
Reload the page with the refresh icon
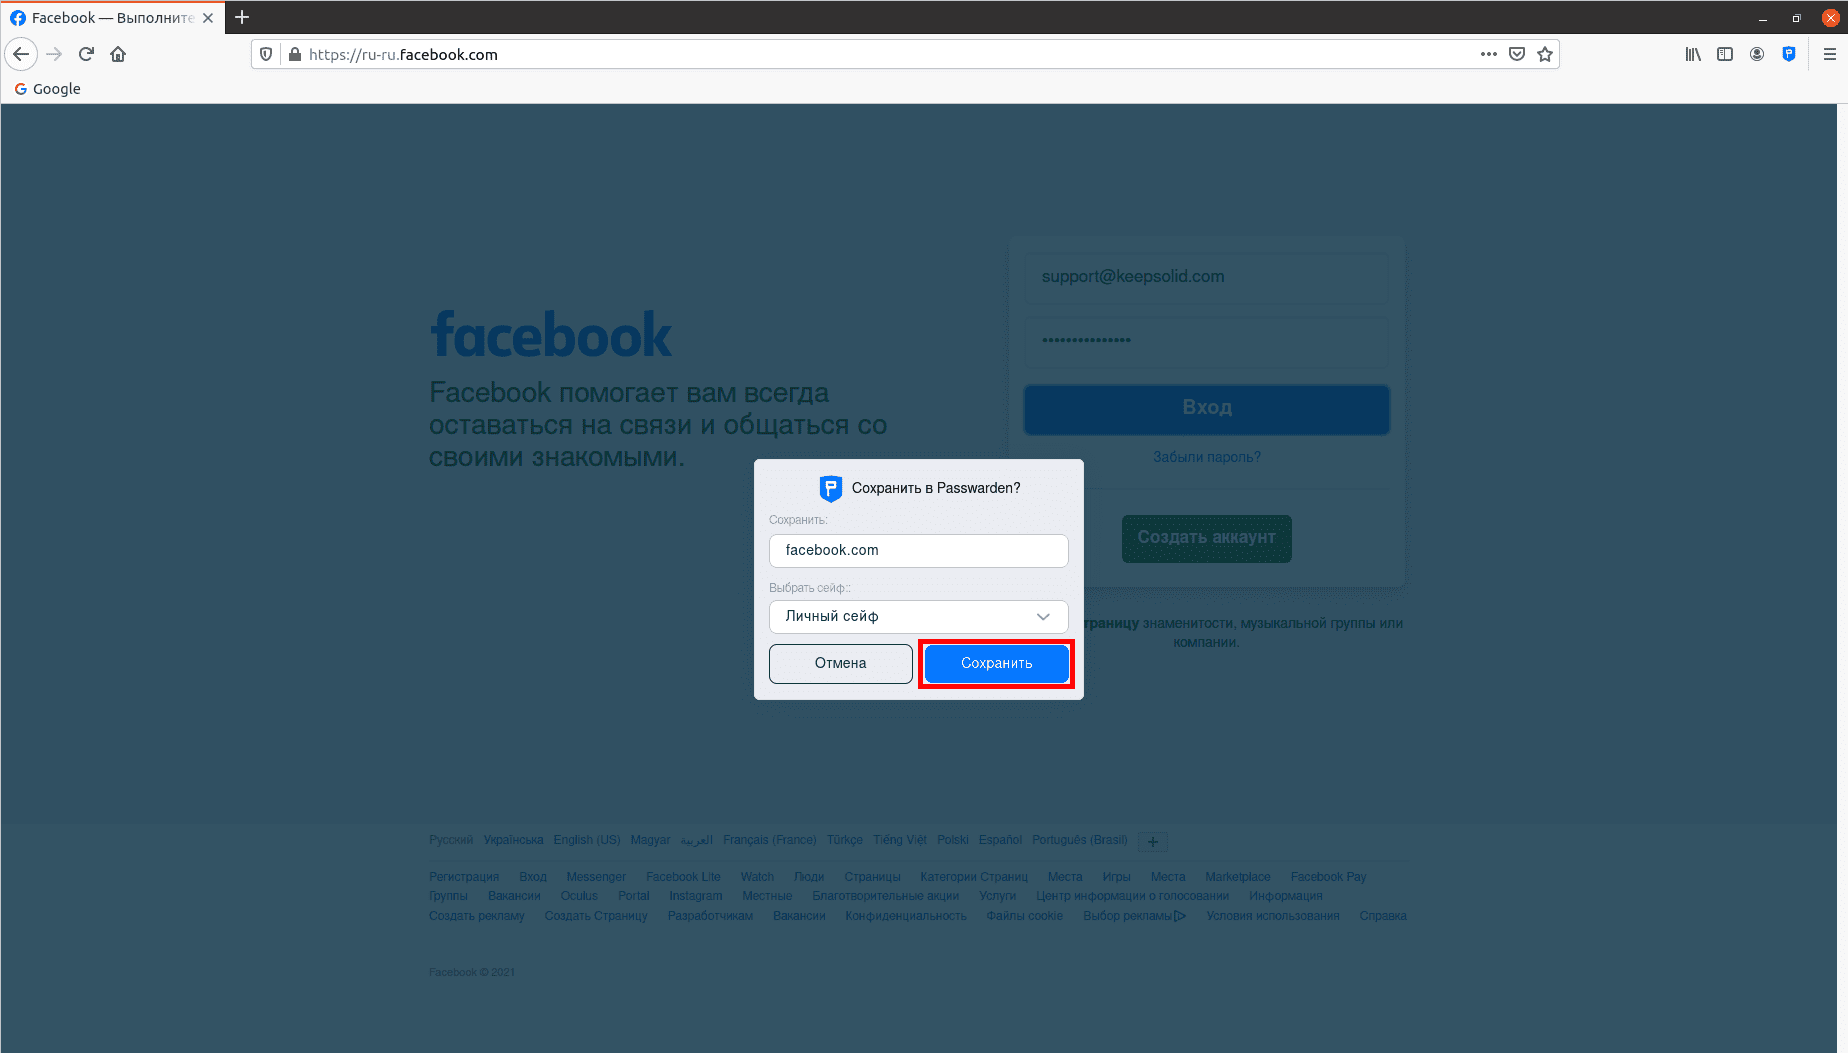pyautogui.click(x=86, y=54)
